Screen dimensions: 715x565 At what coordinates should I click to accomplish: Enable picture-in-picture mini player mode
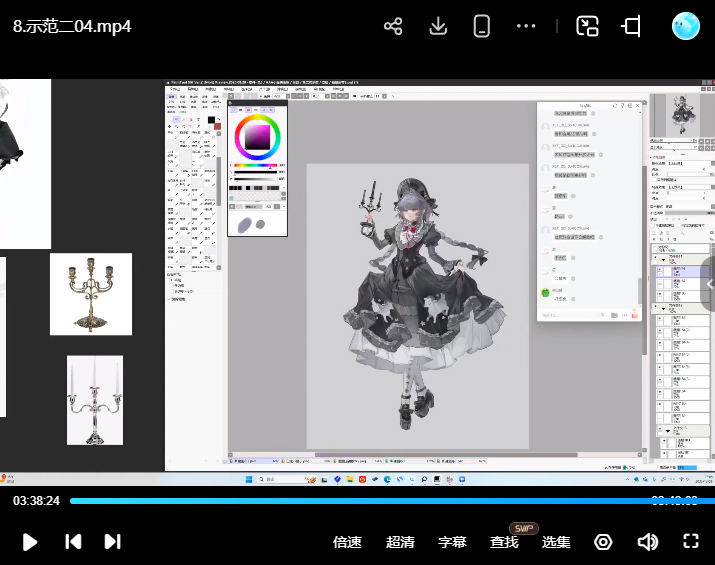[587, 27]
